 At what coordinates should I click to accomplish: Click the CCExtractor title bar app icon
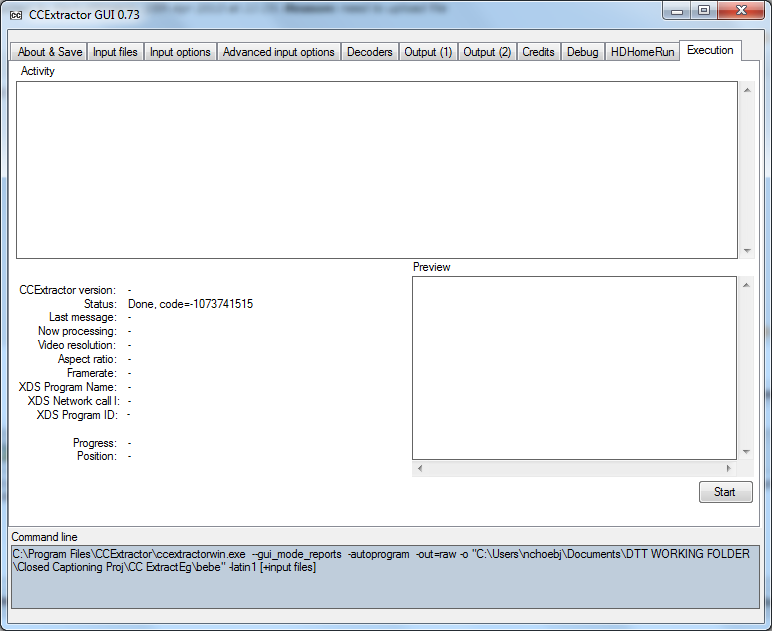point(16,15)
